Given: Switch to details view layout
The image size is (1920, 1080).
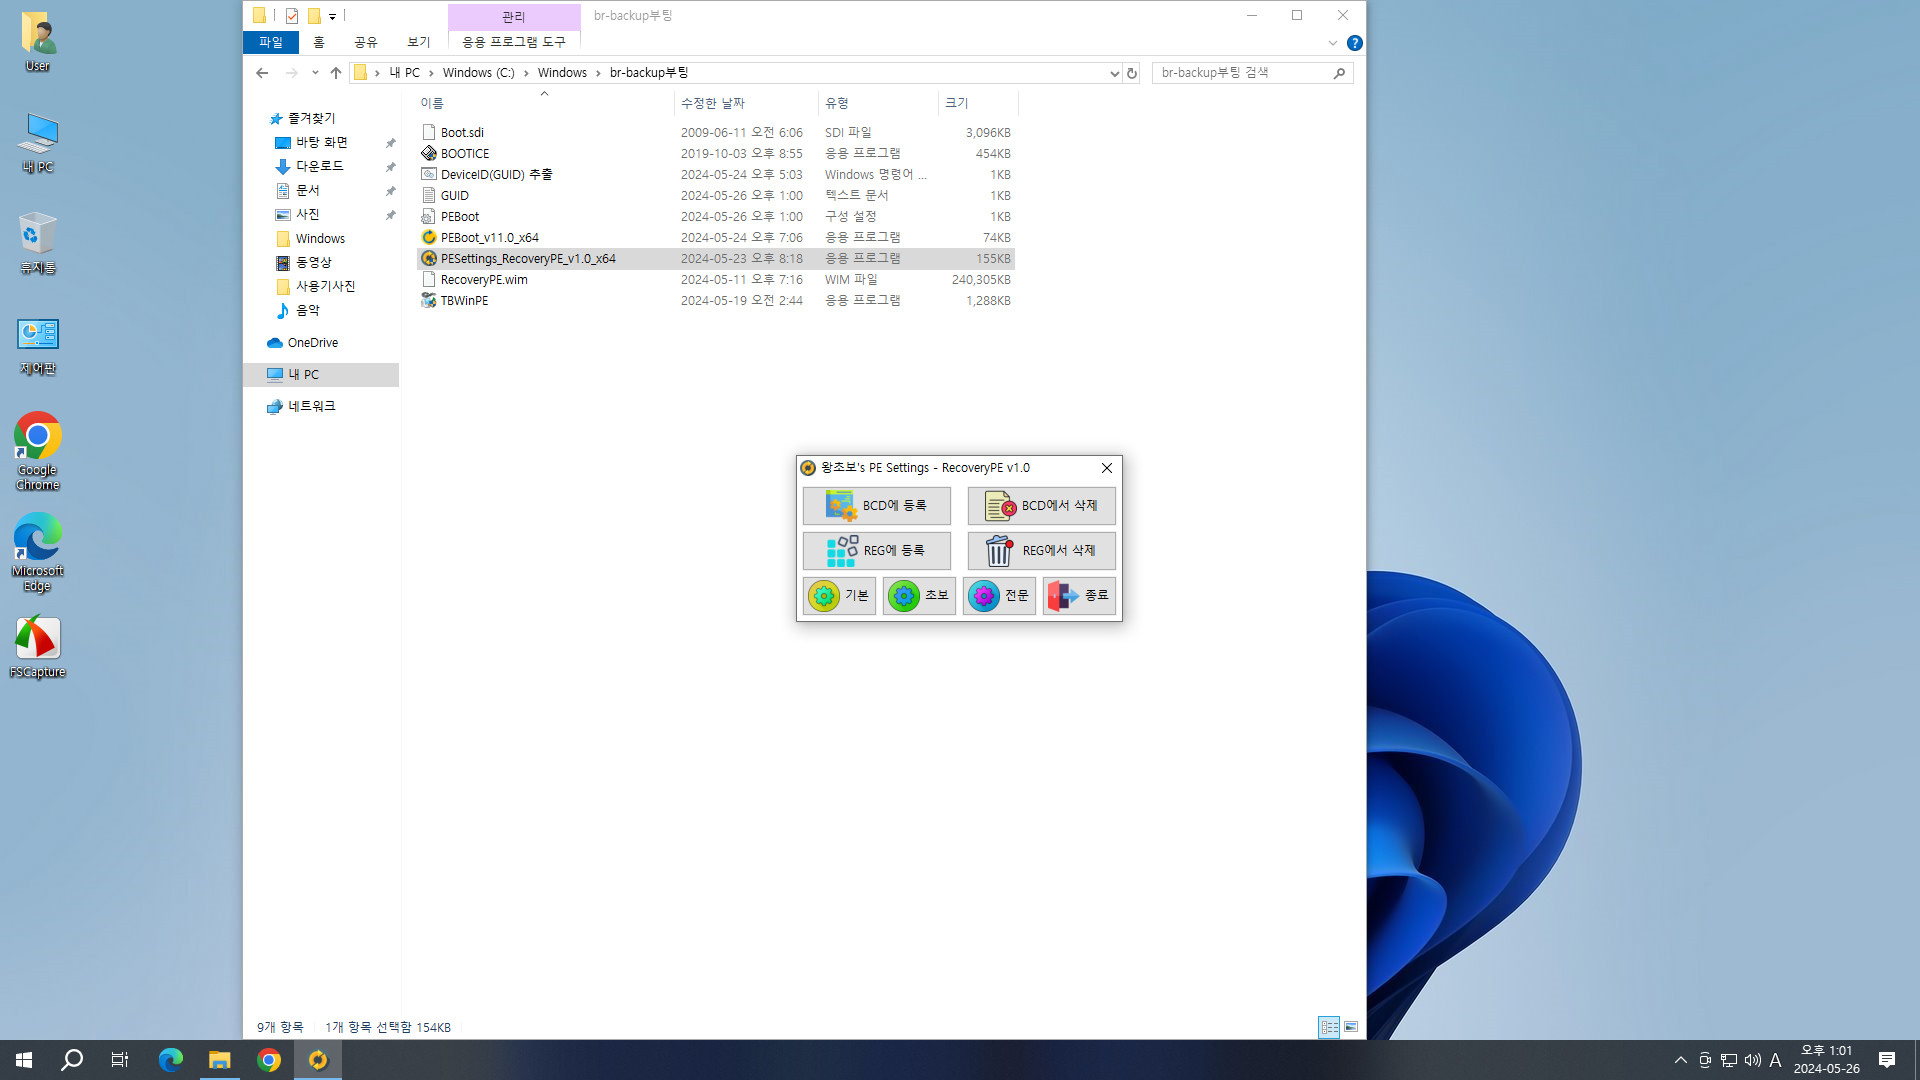Looking at the screenshot, I should pyautogui.click(x=1329, y=1027).
